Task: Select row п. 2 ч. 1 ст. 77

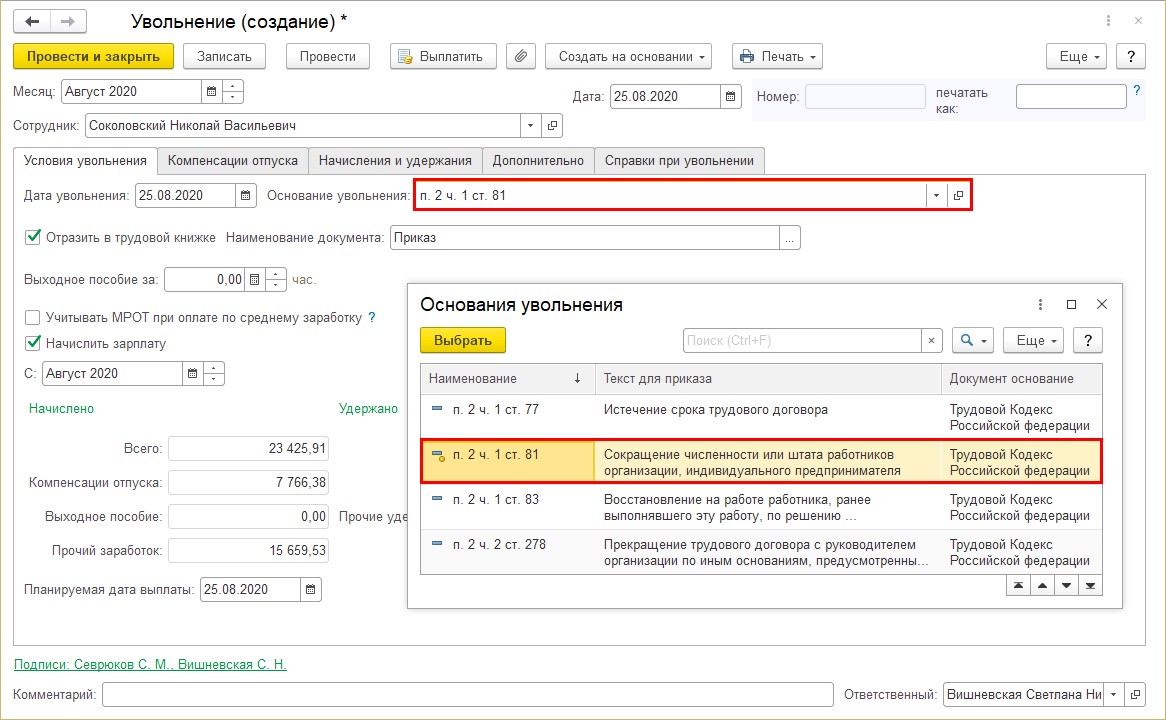Action: click(x=761, y=417)
